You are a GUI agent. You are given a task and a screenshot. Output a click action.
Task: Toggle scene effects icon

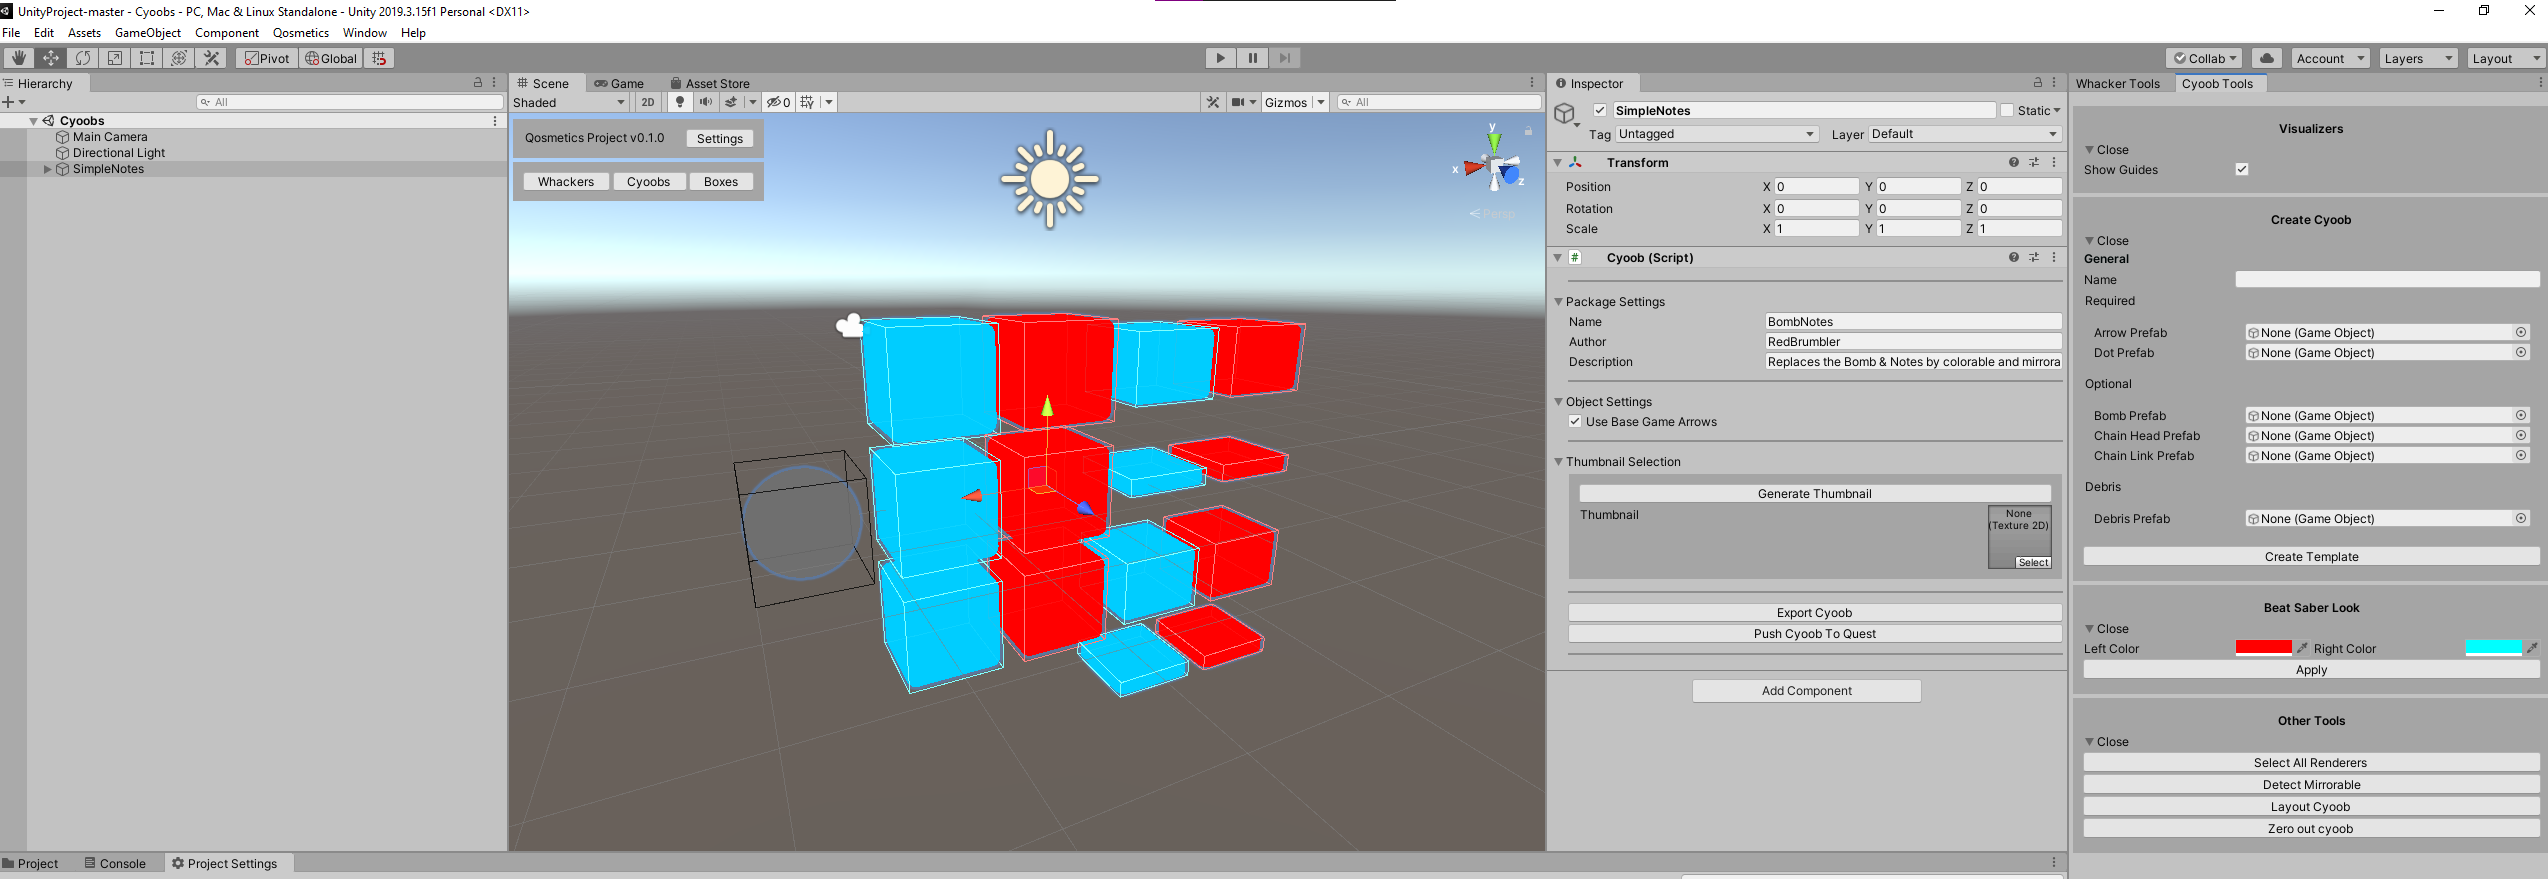tap(731, 102)
